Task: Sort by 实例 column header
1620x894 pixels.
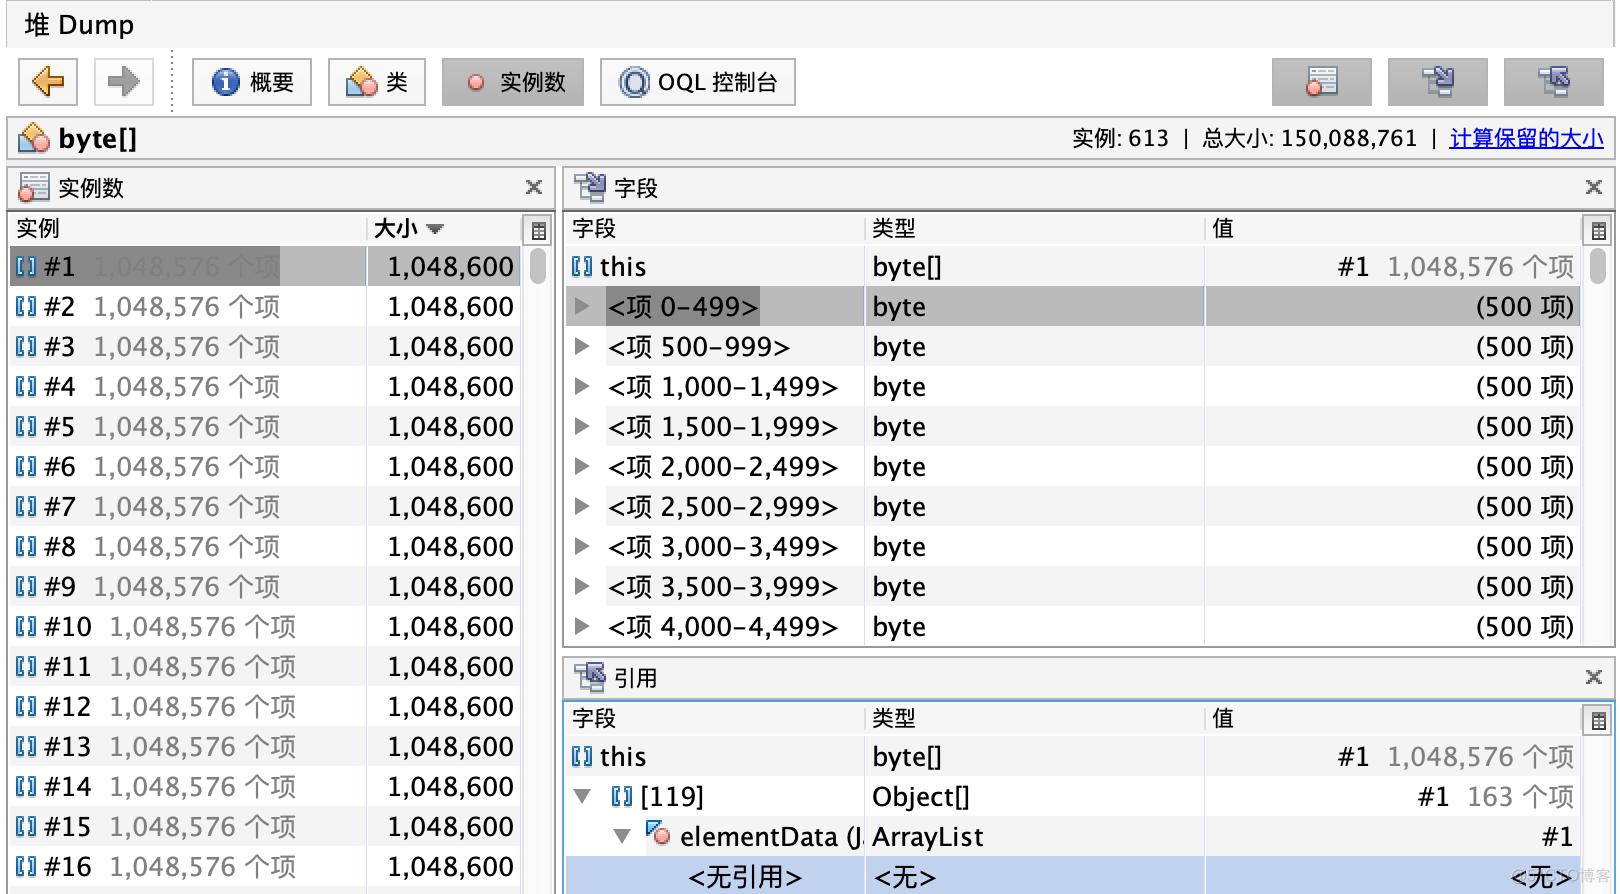Action: pos(188,229)
